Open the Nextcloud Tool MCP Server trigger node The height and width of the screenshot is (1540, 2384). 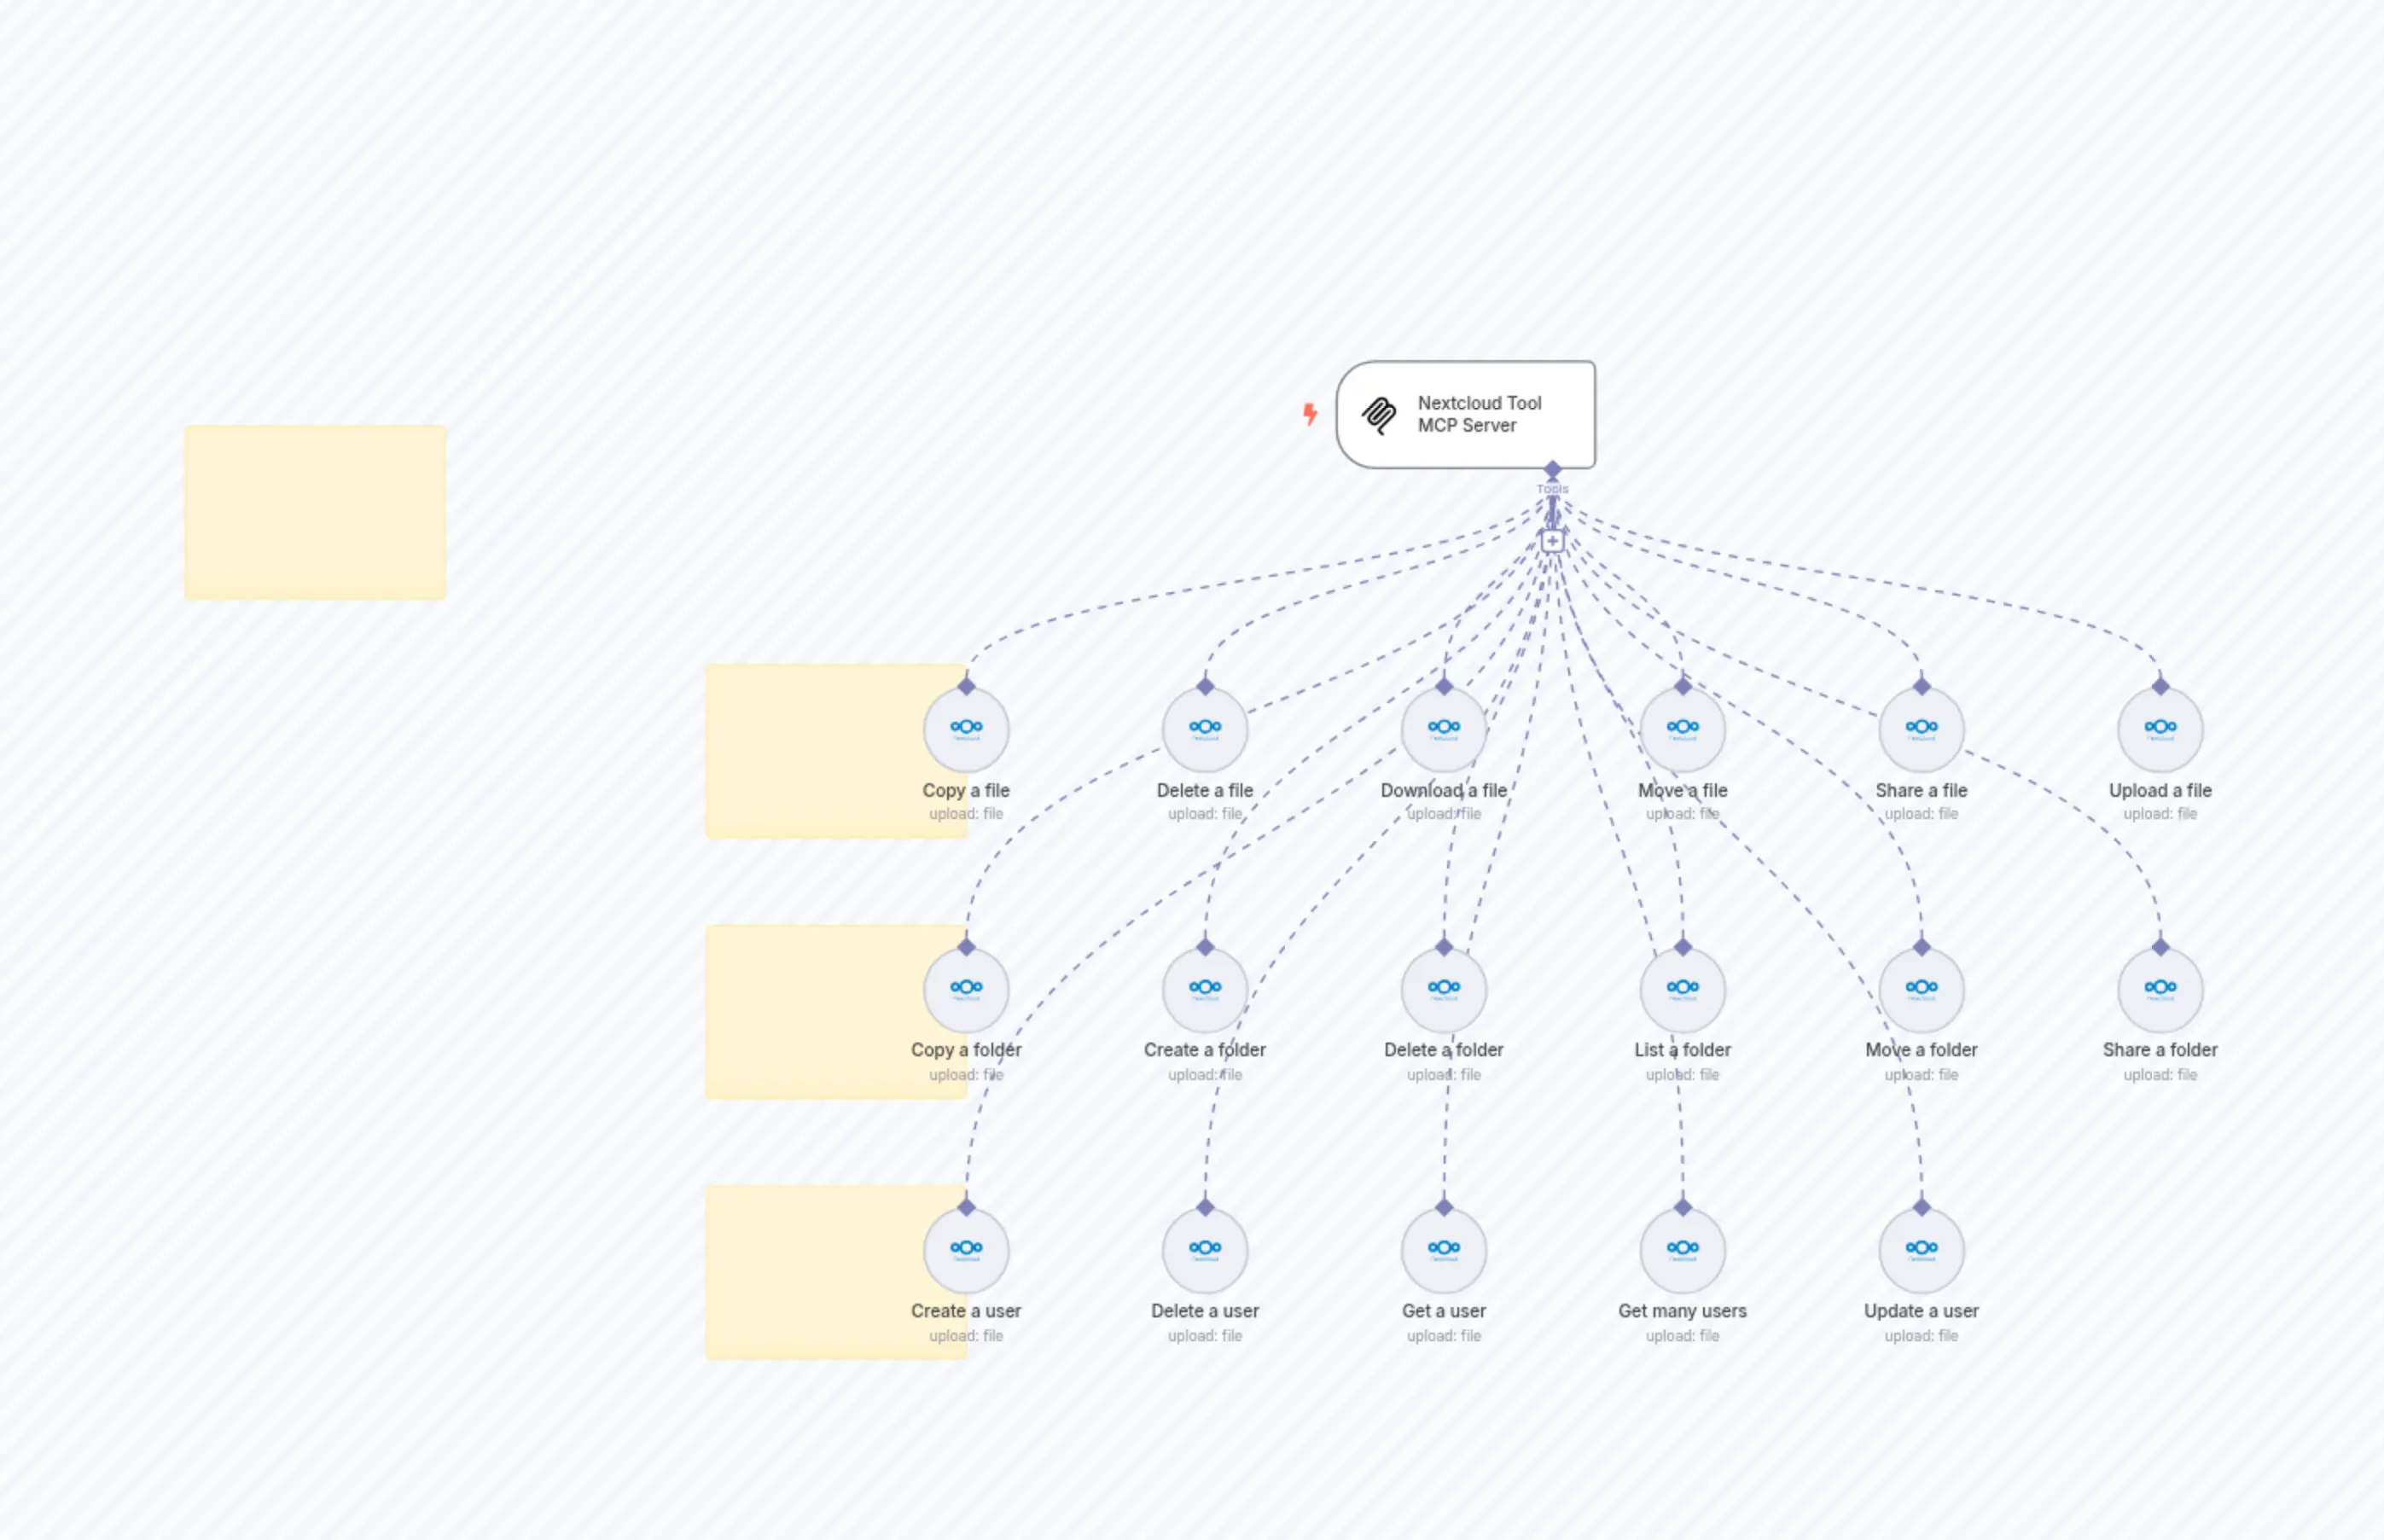1465,414
